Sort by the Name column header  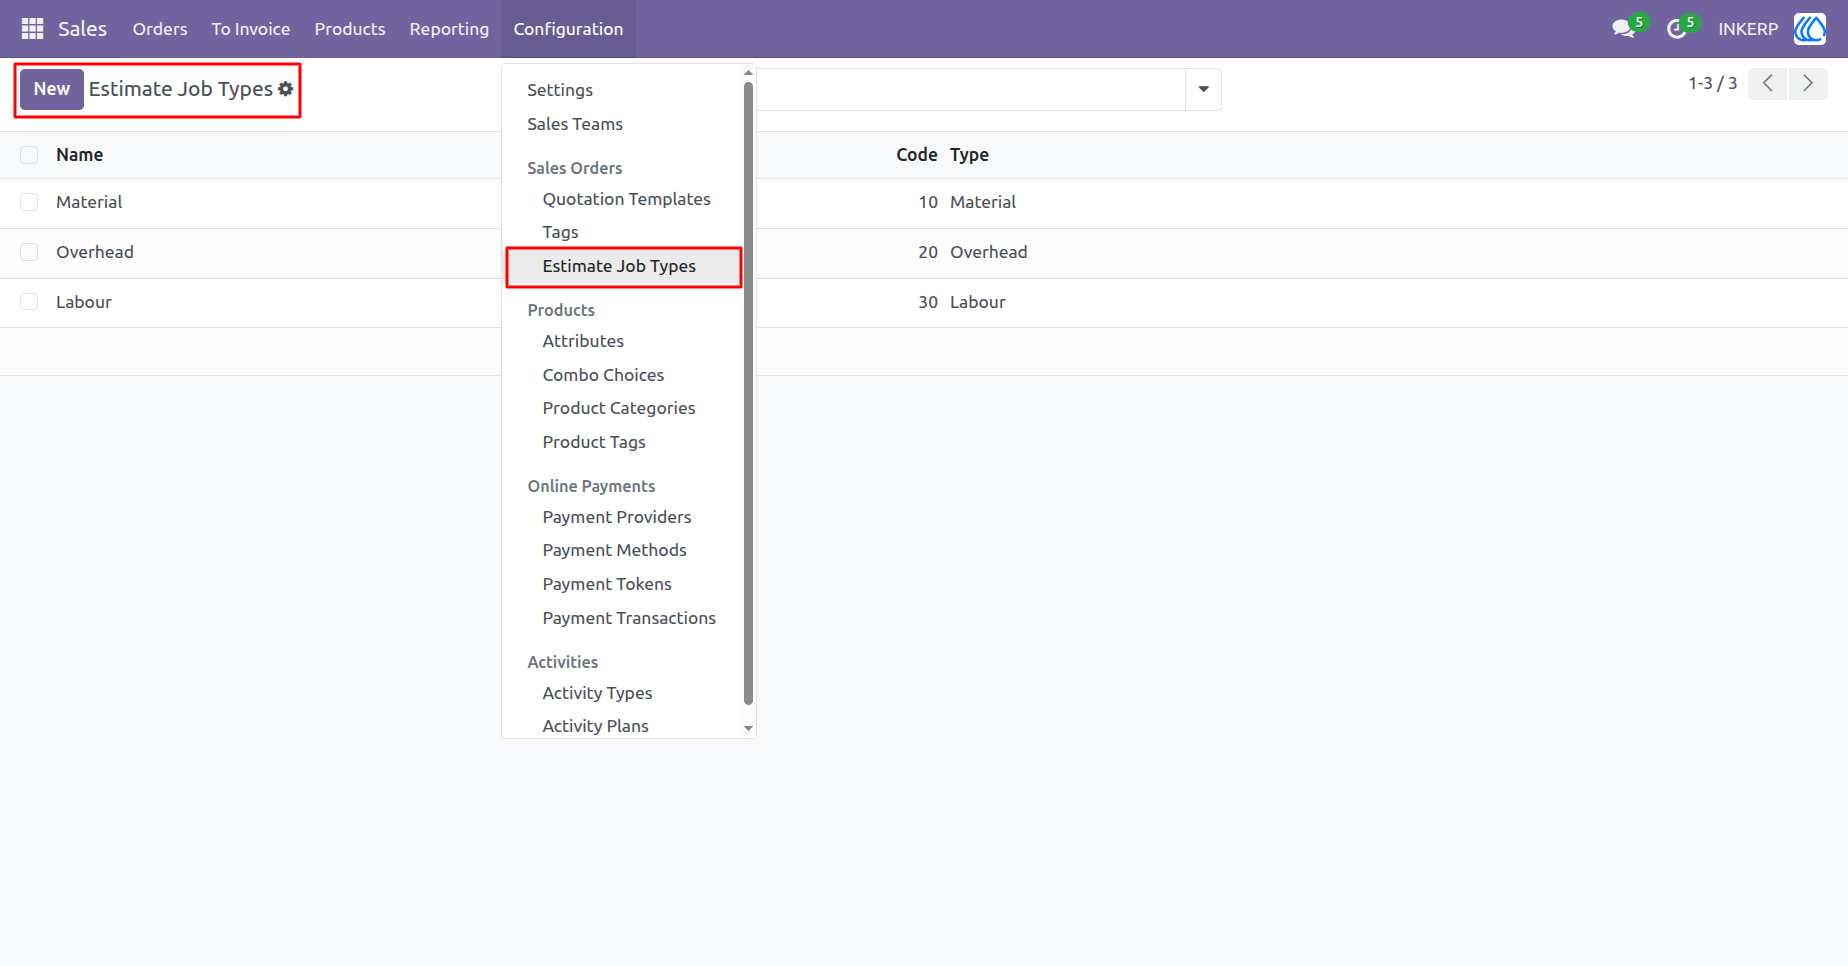tap(80, 155)
